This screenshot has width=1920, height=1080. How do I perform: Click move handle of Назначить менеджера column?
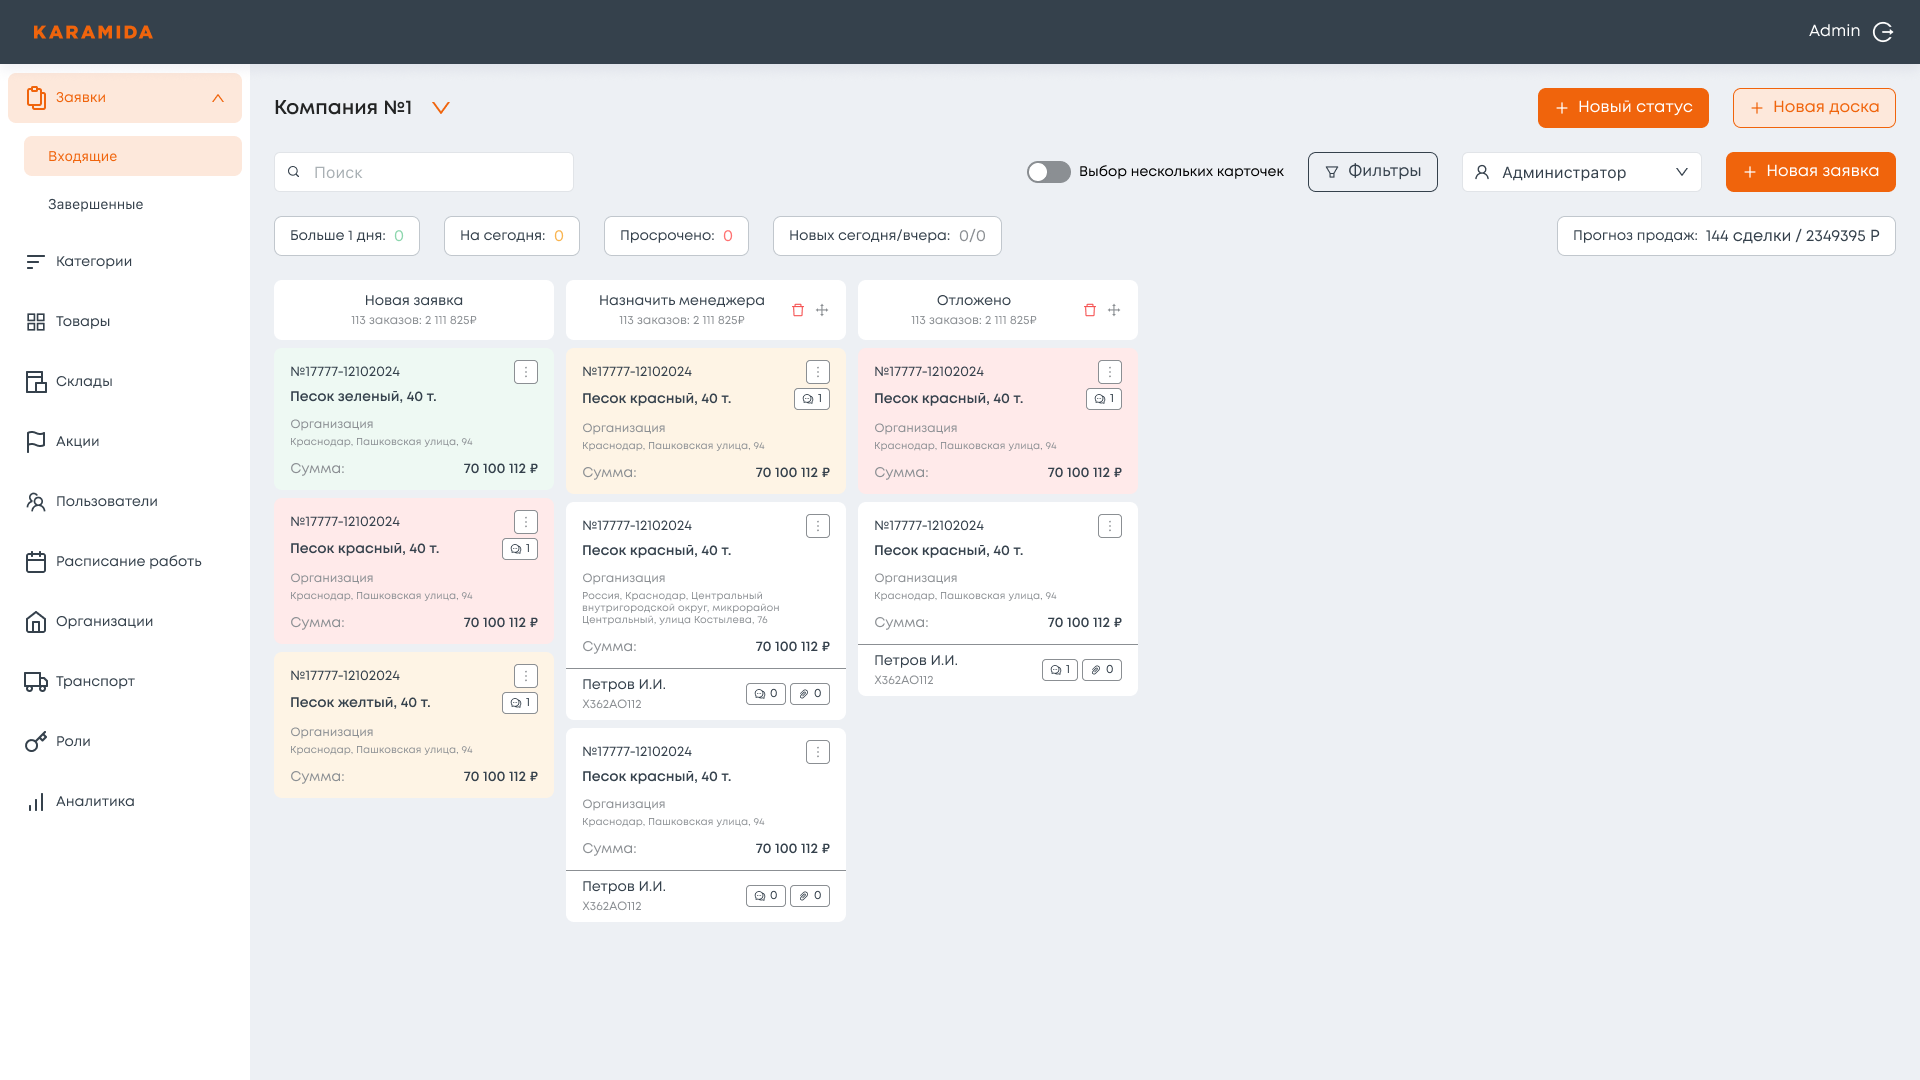tap(822, 310)
